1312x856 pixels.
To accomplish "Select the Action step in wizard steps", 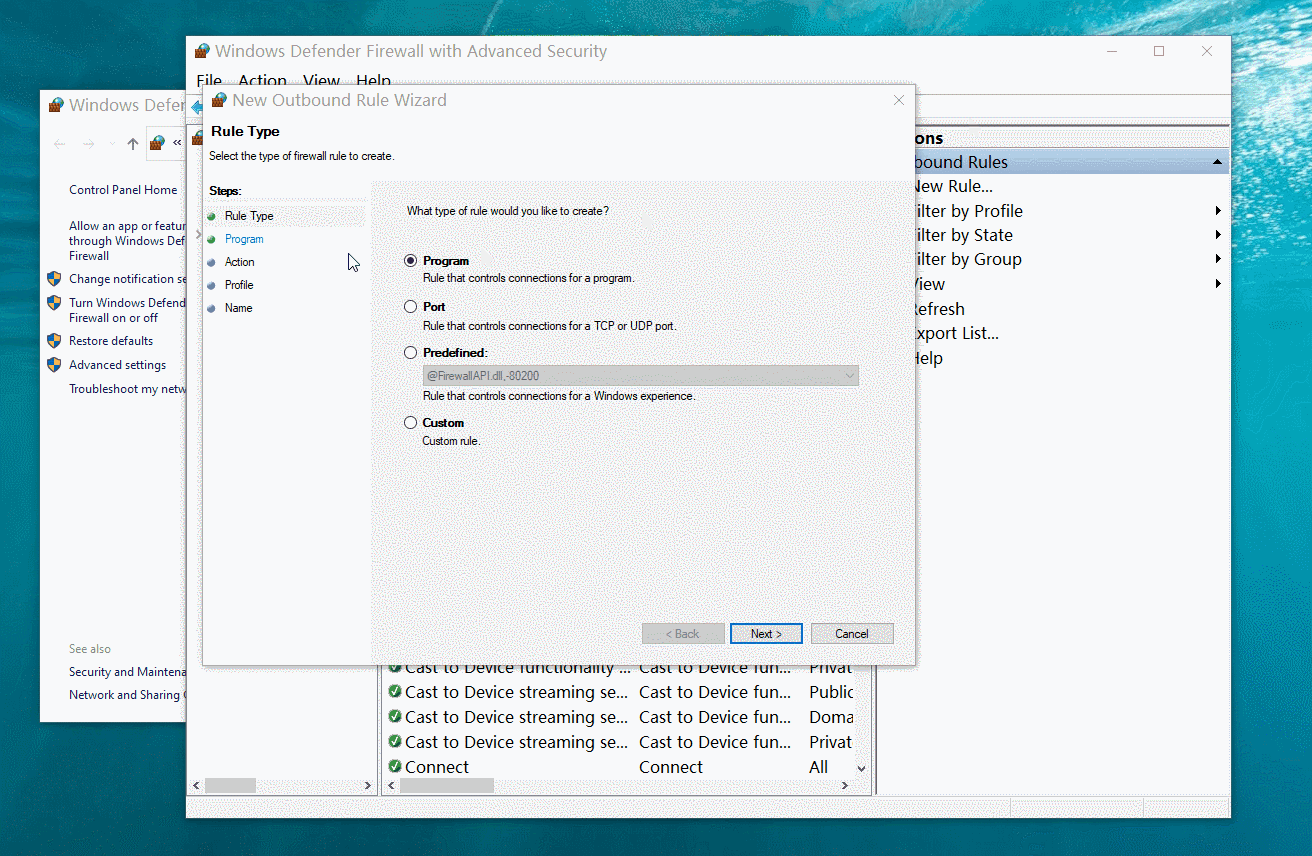I will click(240, 262).
